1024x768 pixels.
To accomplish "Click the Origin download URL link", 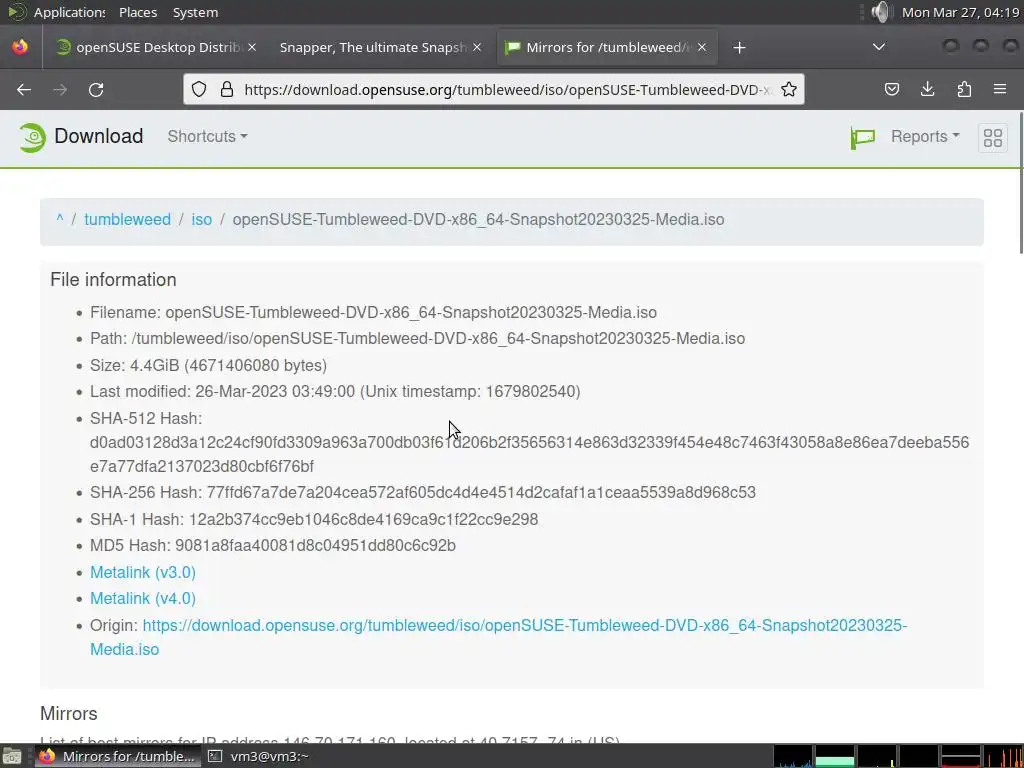I will click(498, 637).
